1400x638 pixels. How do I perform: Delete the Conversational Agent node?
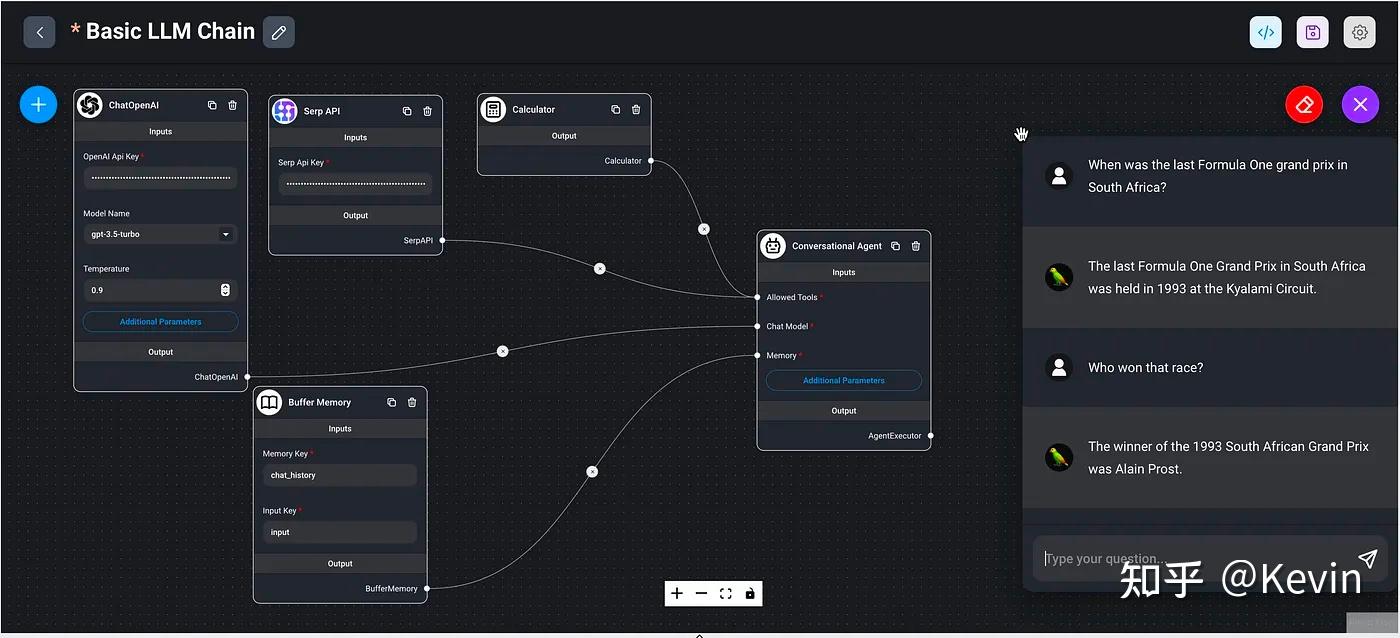pos(915,245)
